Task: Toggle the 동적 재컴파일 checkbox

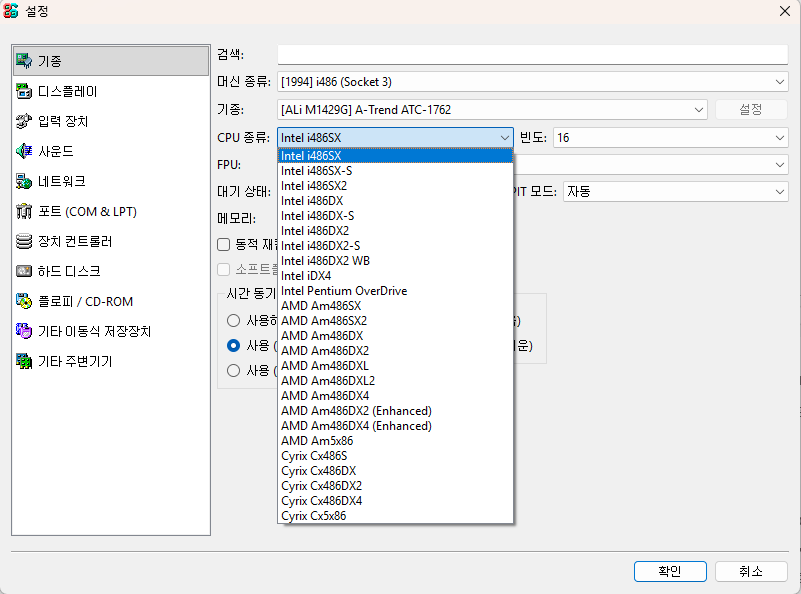Action: [x=223, y=245]
